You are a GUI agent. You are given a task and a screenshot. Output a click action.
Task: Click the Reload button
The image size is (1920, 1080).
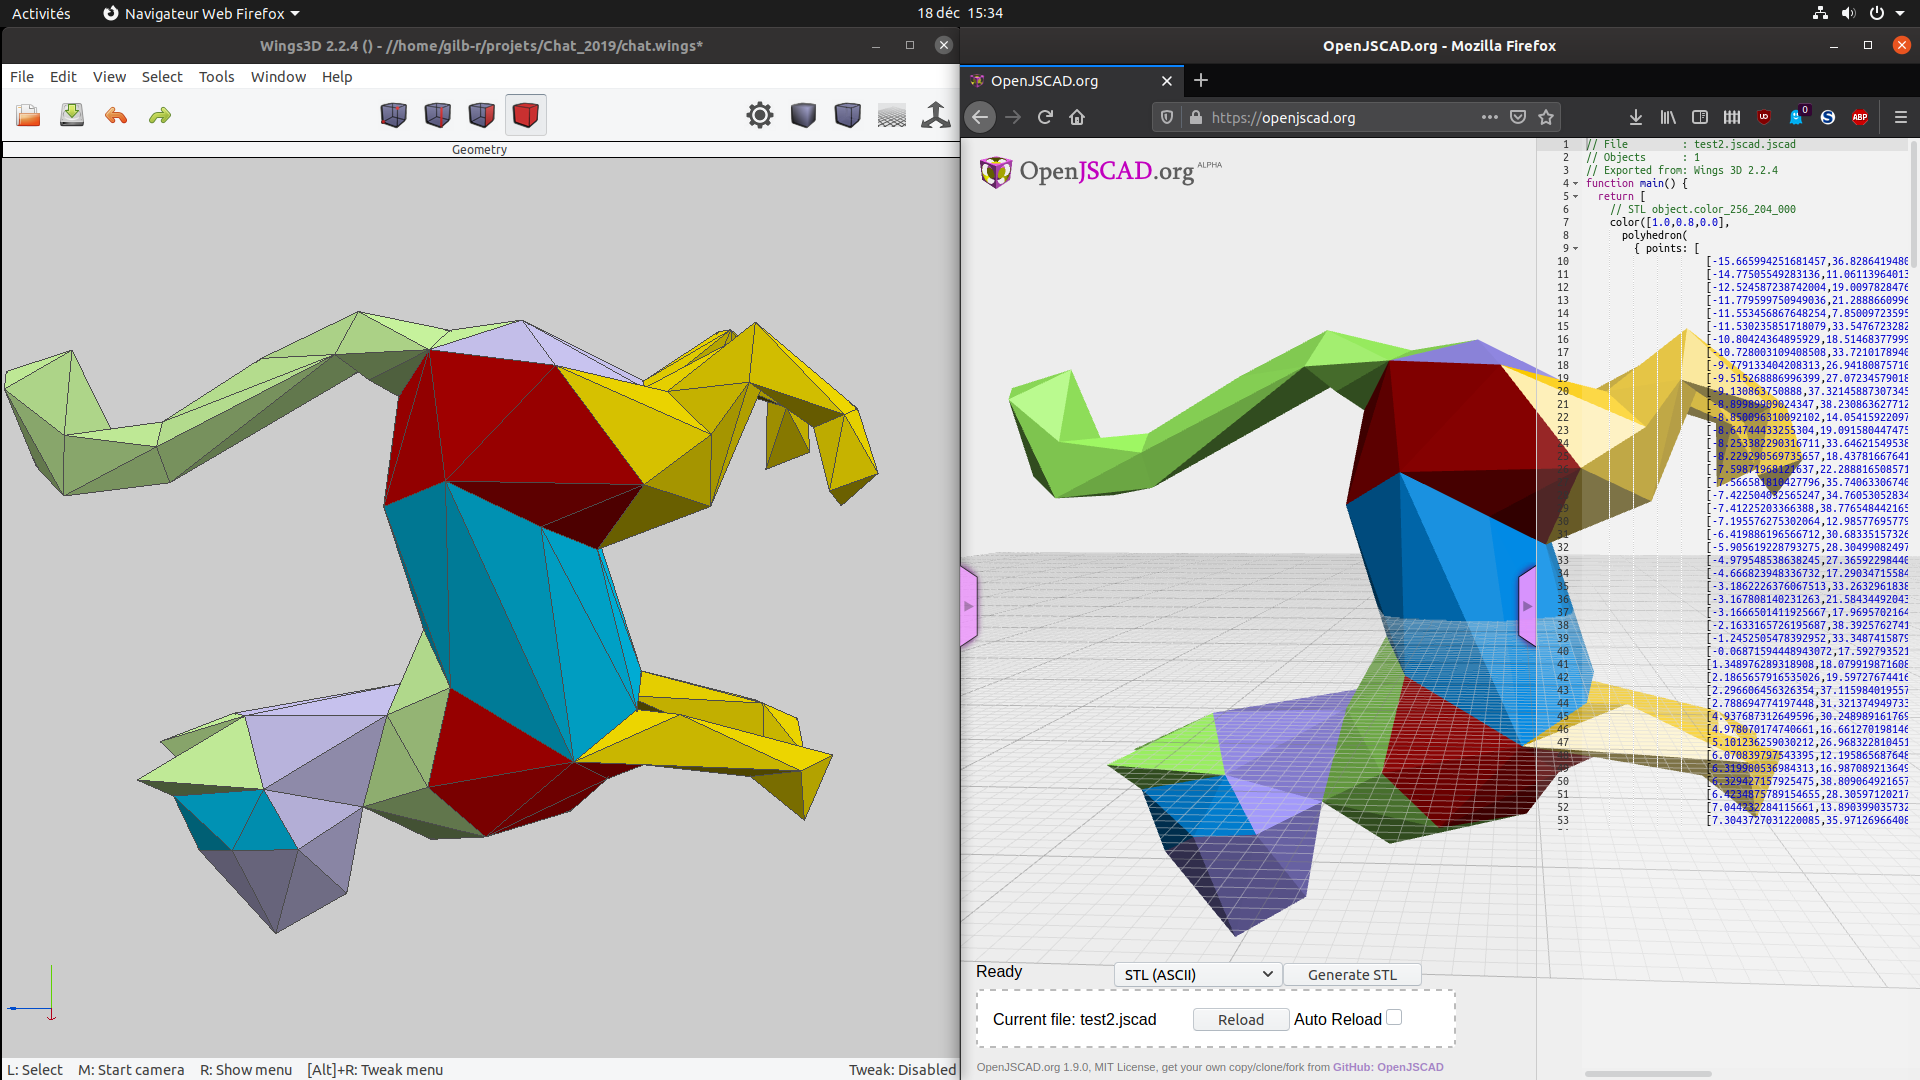point(1240,1019)
